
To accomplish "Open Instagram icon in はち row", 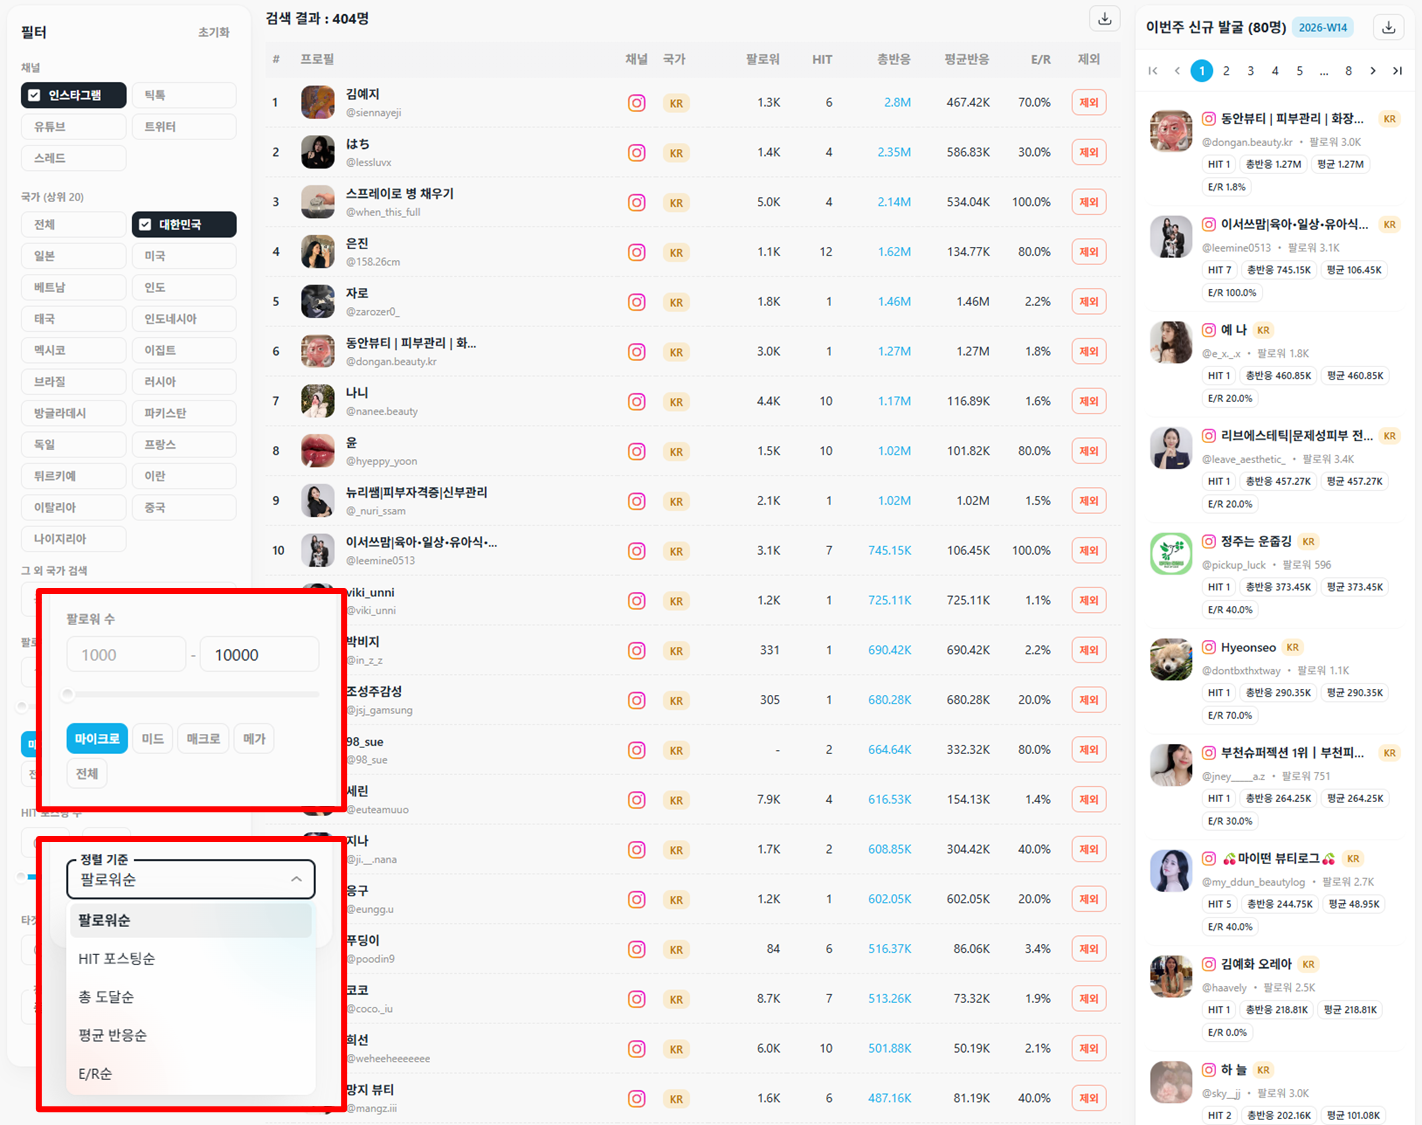I will click(x=636, y=153).
